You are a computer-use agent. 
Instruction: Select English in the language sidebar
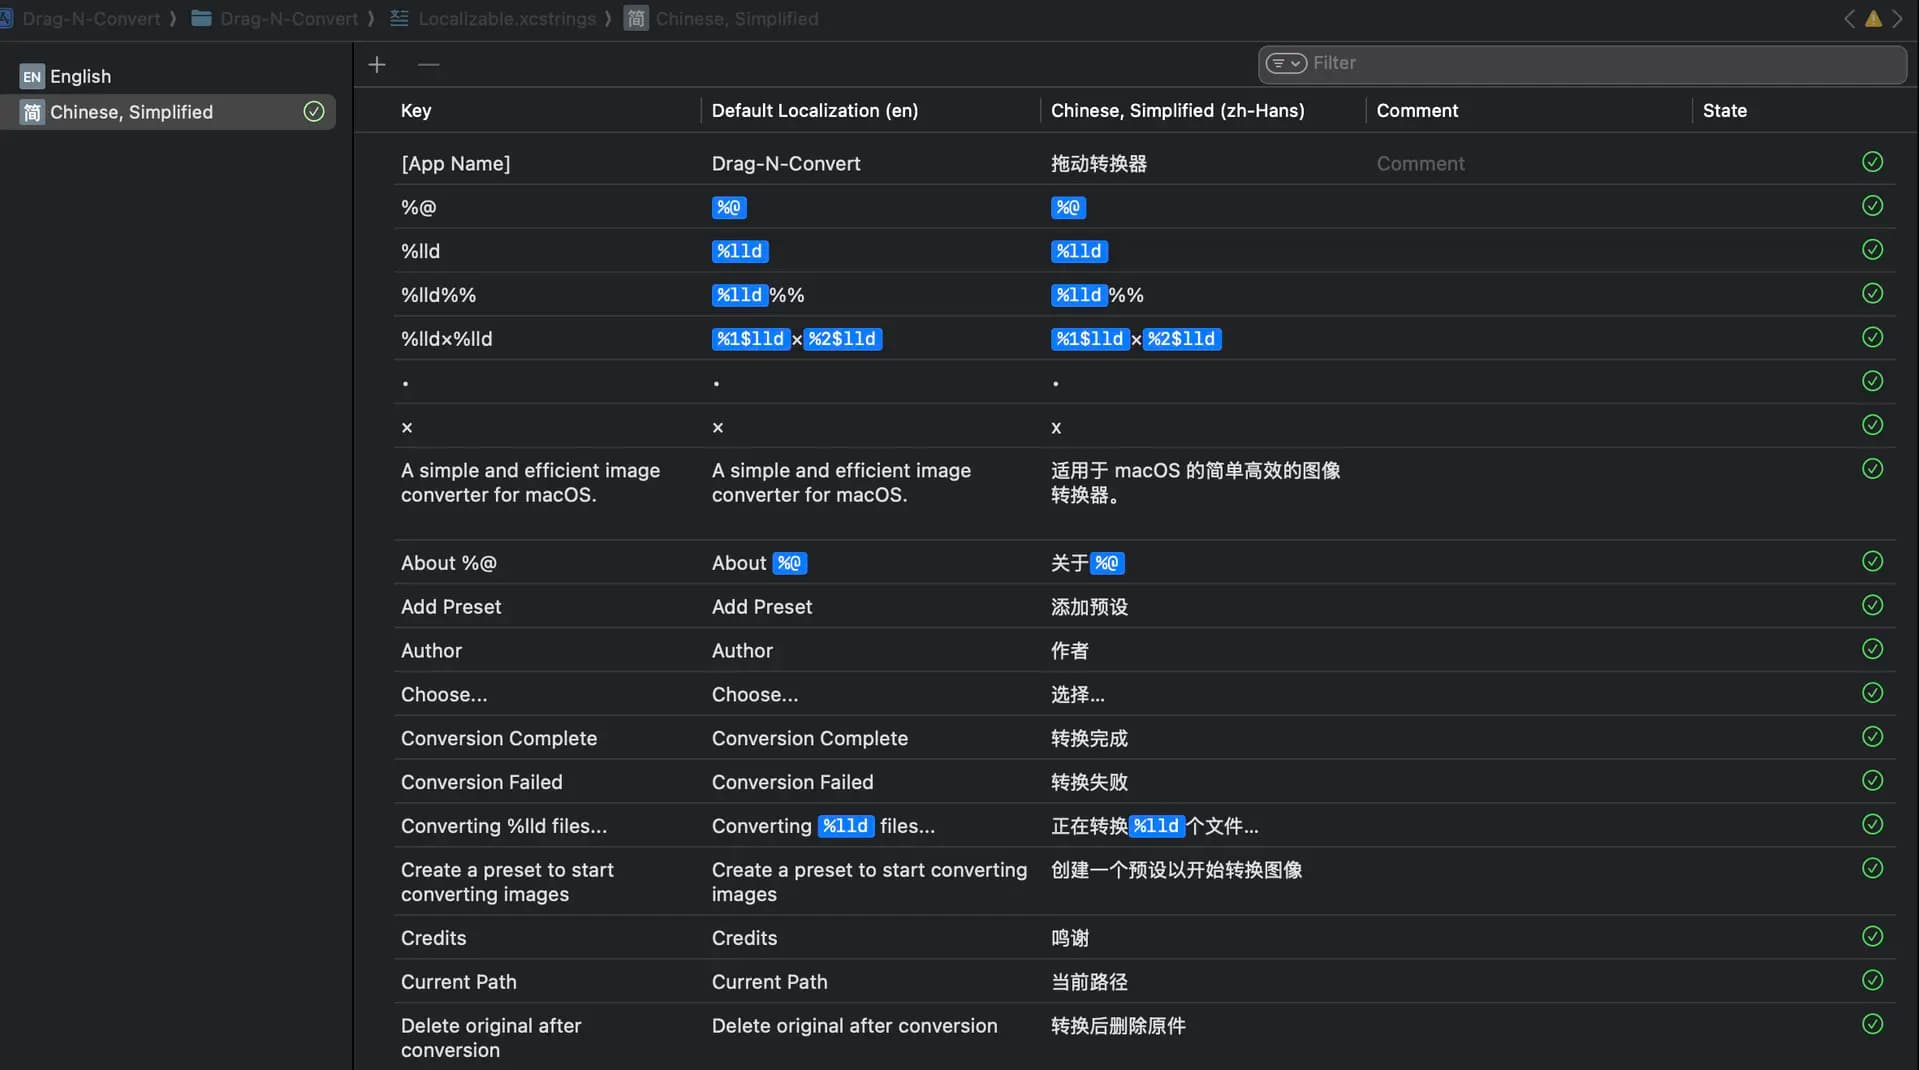coord(80,76)
